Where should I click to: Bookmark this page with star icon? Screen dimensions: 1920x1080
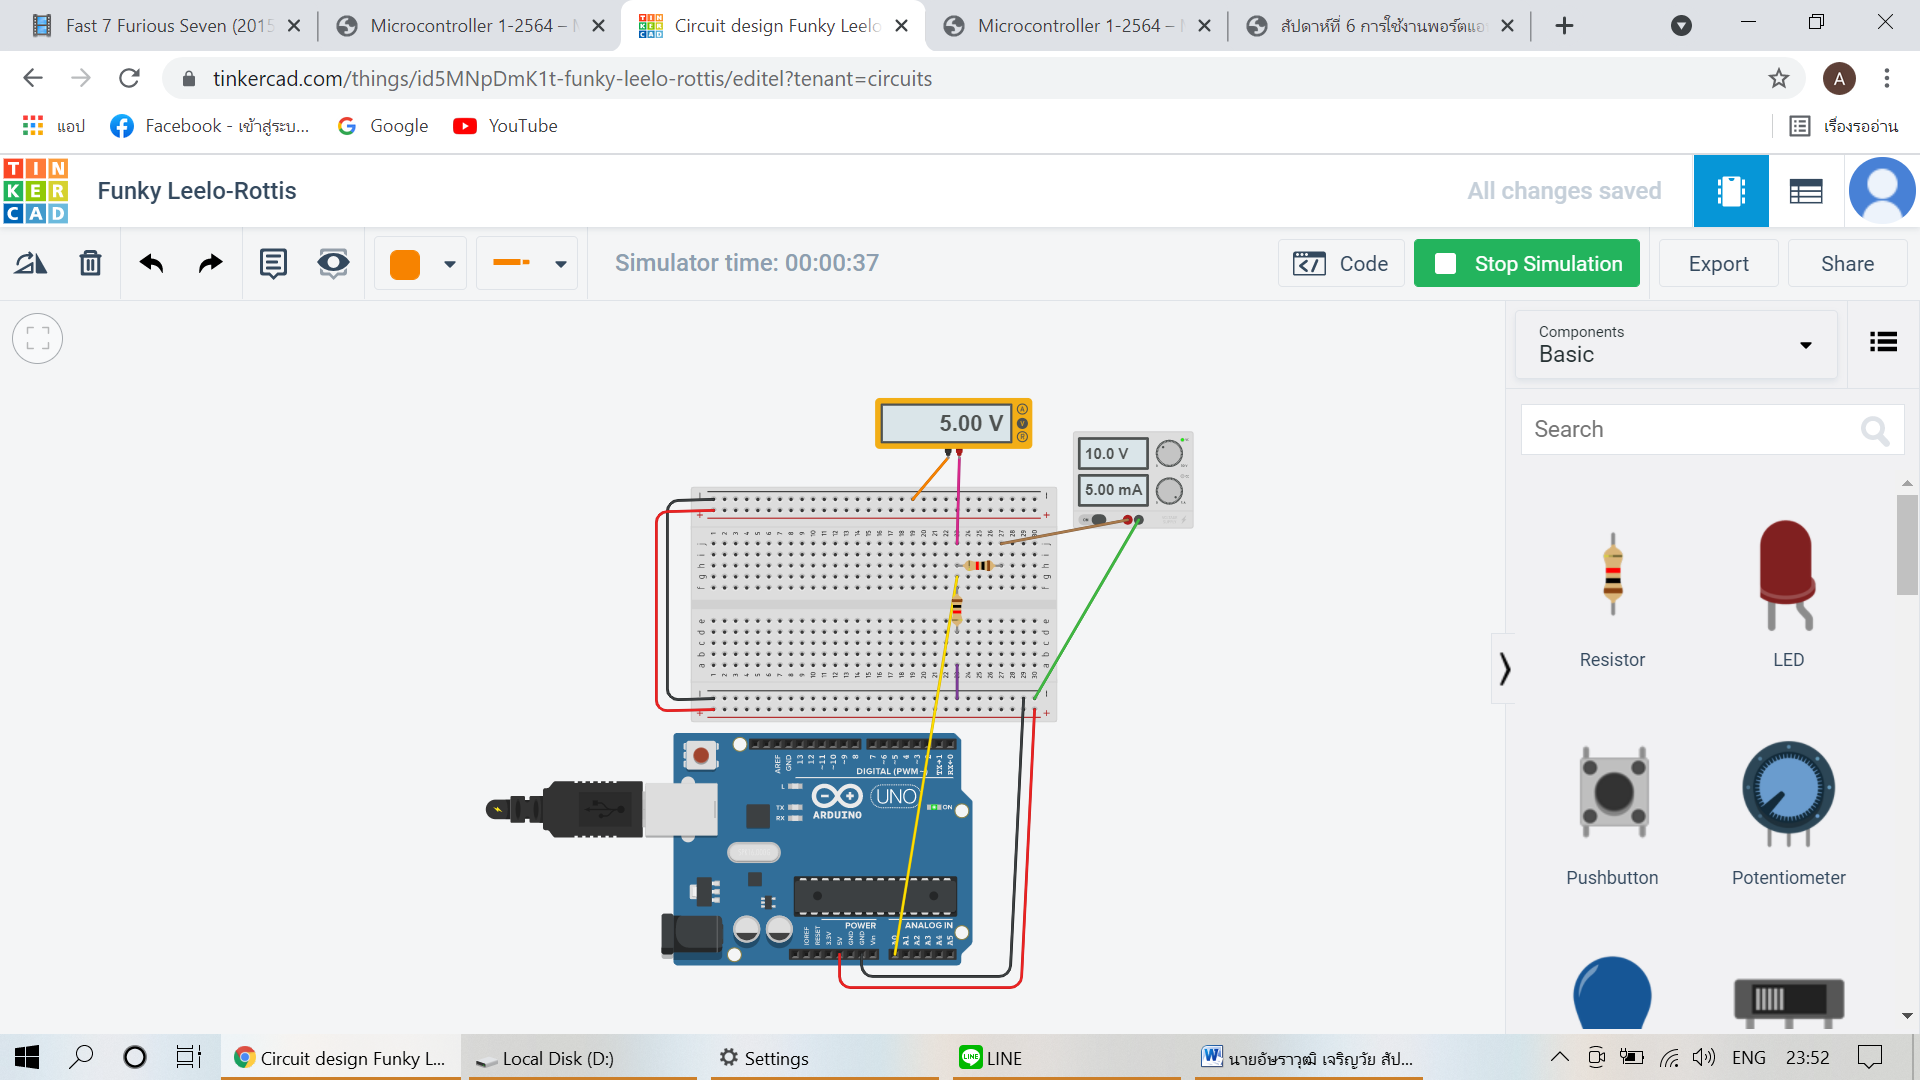[x=1778, y=78]
